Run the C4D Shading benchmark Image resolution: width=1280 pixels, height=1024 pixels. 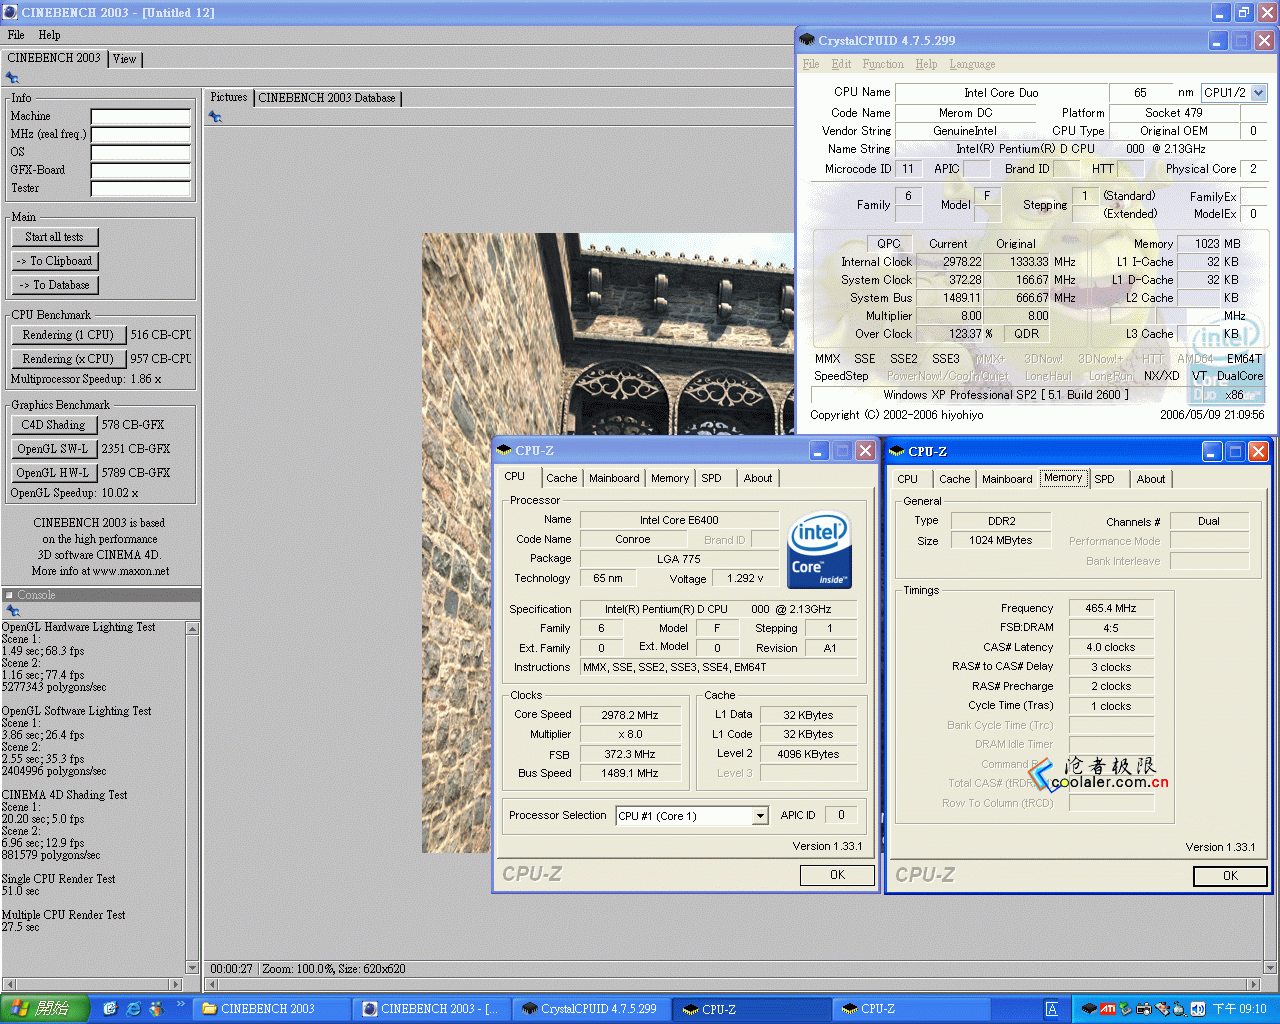tap(54, 425)
